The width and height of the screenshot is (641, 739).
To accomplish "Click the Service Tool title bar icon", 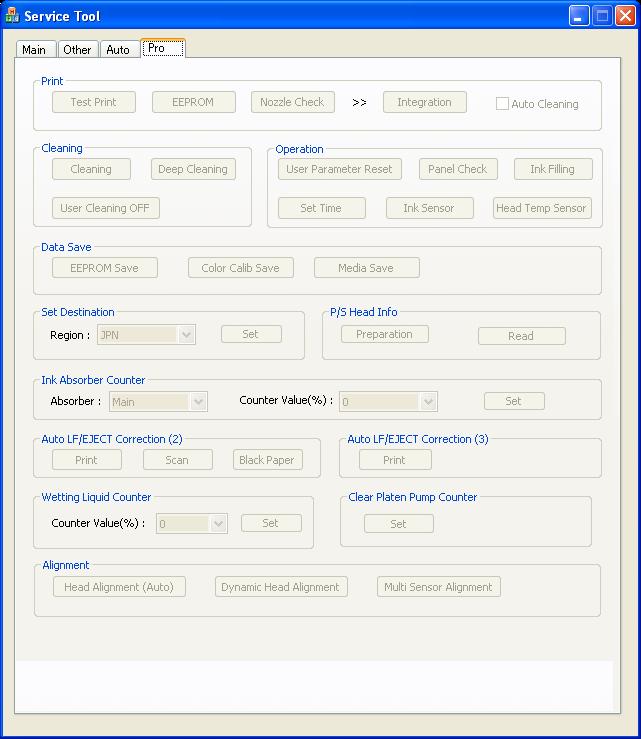I will [x=13, y=16].
